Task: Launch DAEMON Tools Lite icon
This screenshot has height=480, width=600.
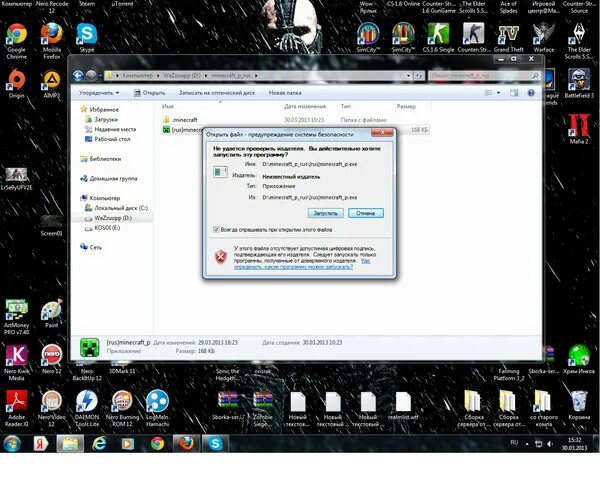Action: (87, 409)
